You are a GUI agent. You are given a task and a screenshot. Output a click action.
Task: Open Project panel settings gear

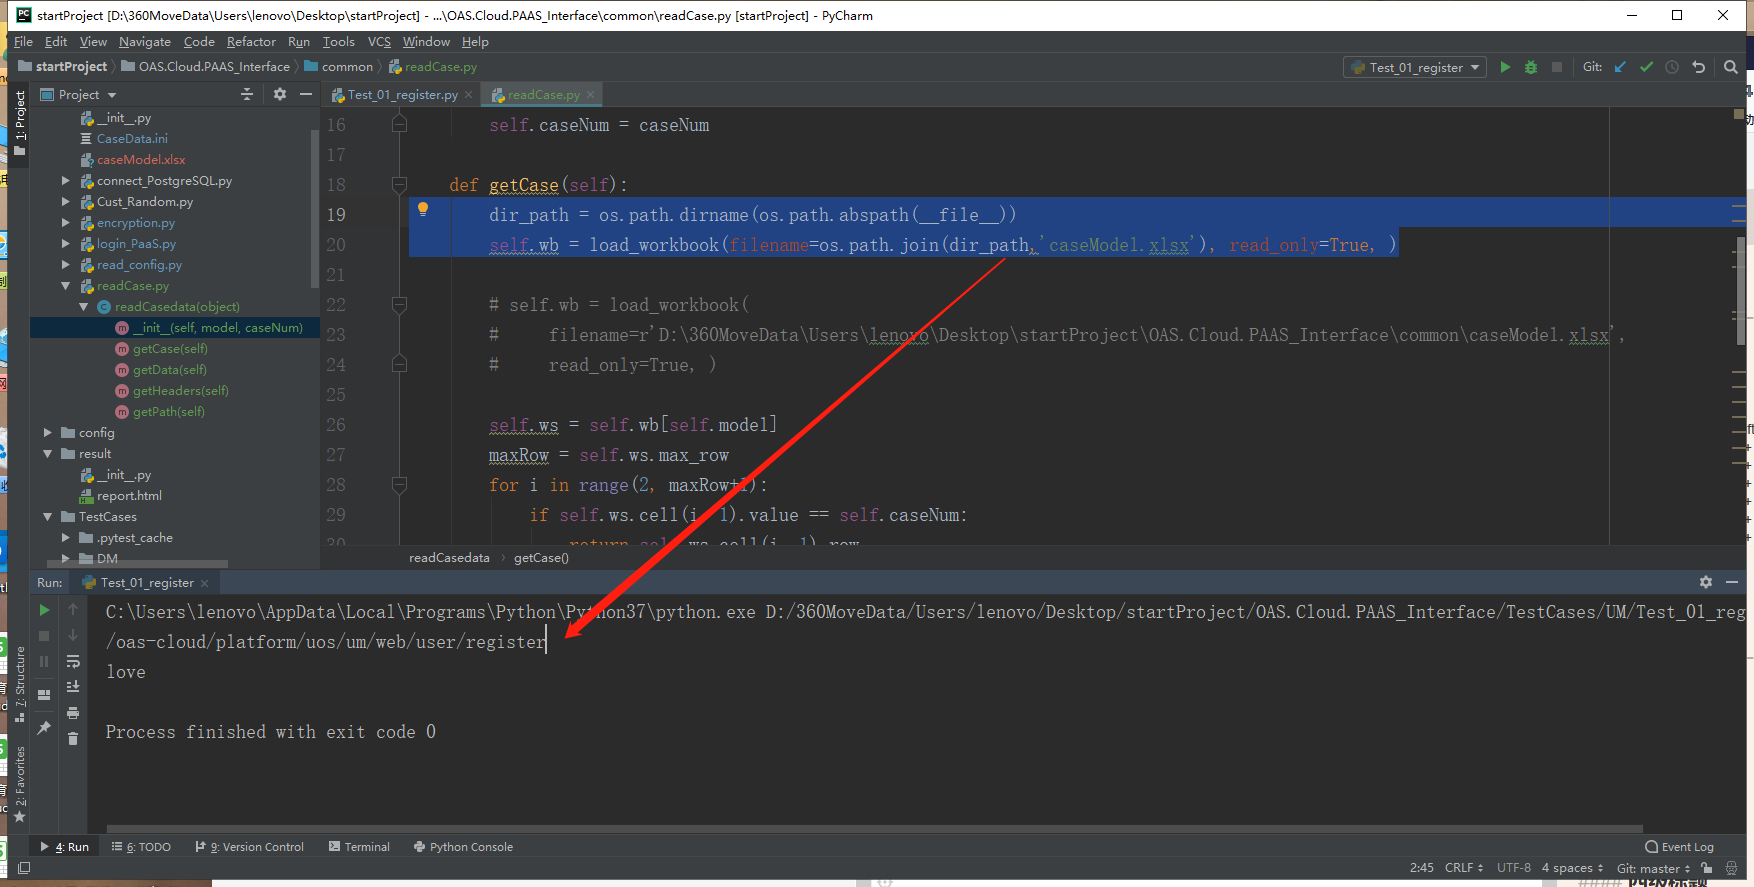280,94
